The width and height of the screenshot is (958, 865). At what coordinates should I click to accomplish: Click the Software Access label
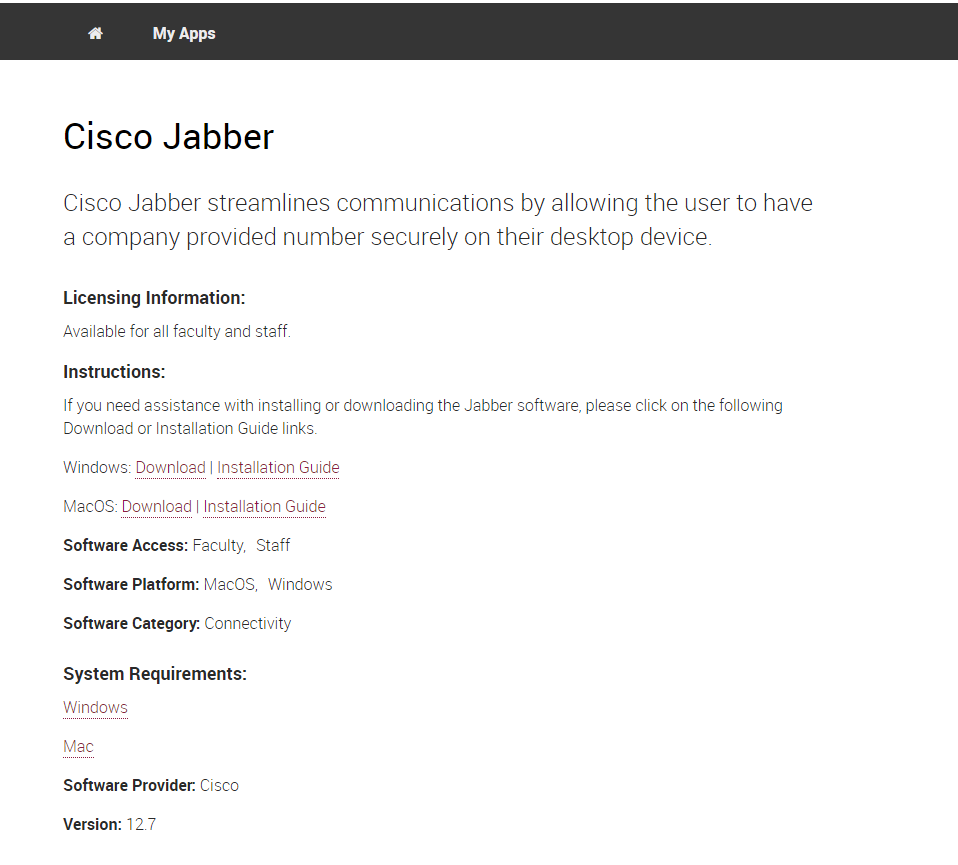click(x=125, y=545)
